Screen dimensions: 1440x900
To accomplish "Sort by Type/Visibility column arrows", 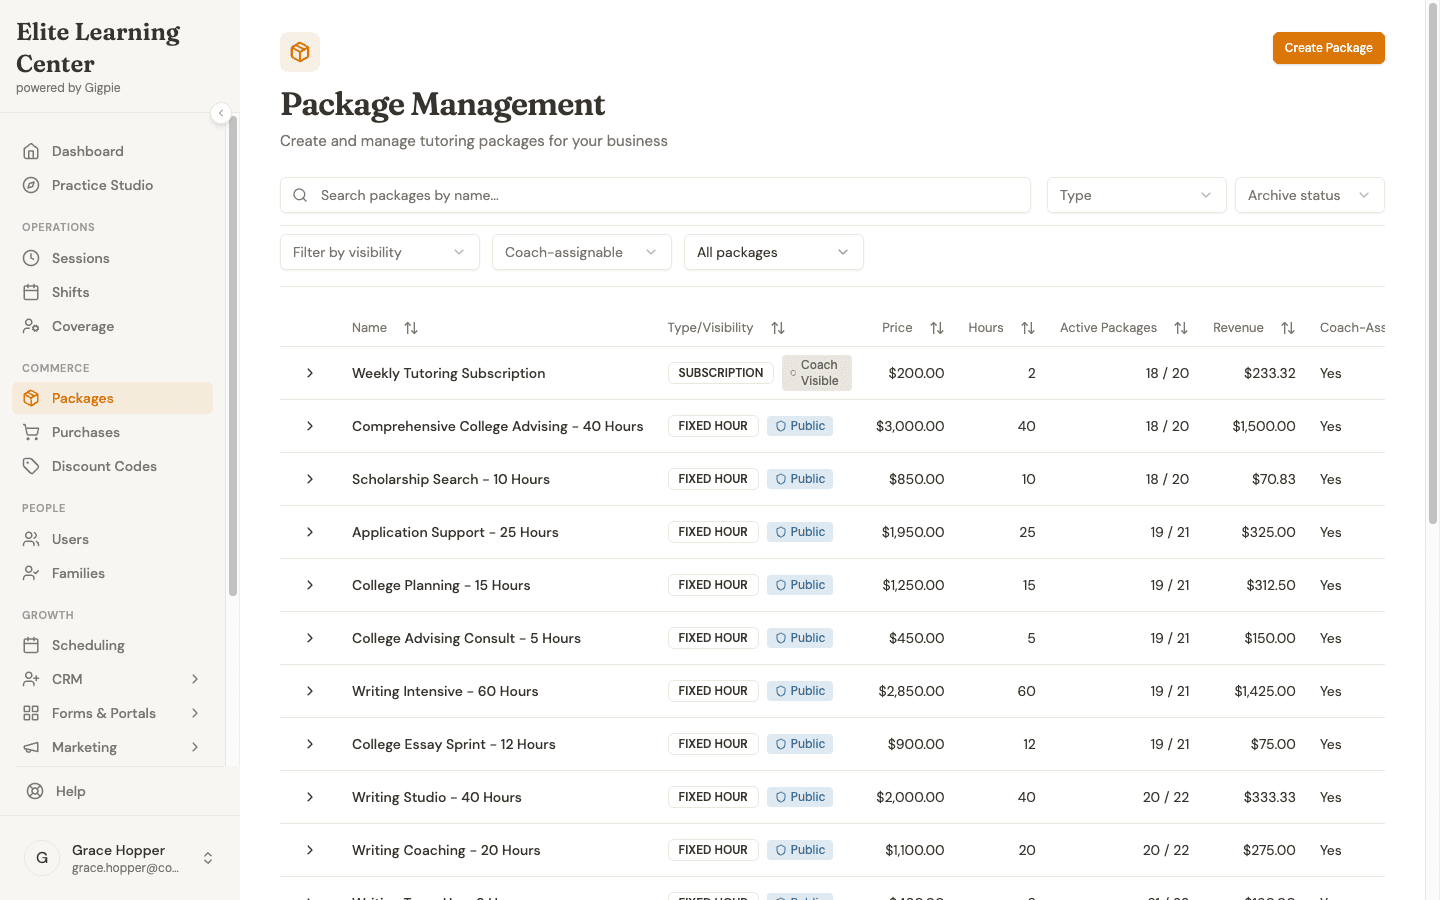I will point(778,328).
